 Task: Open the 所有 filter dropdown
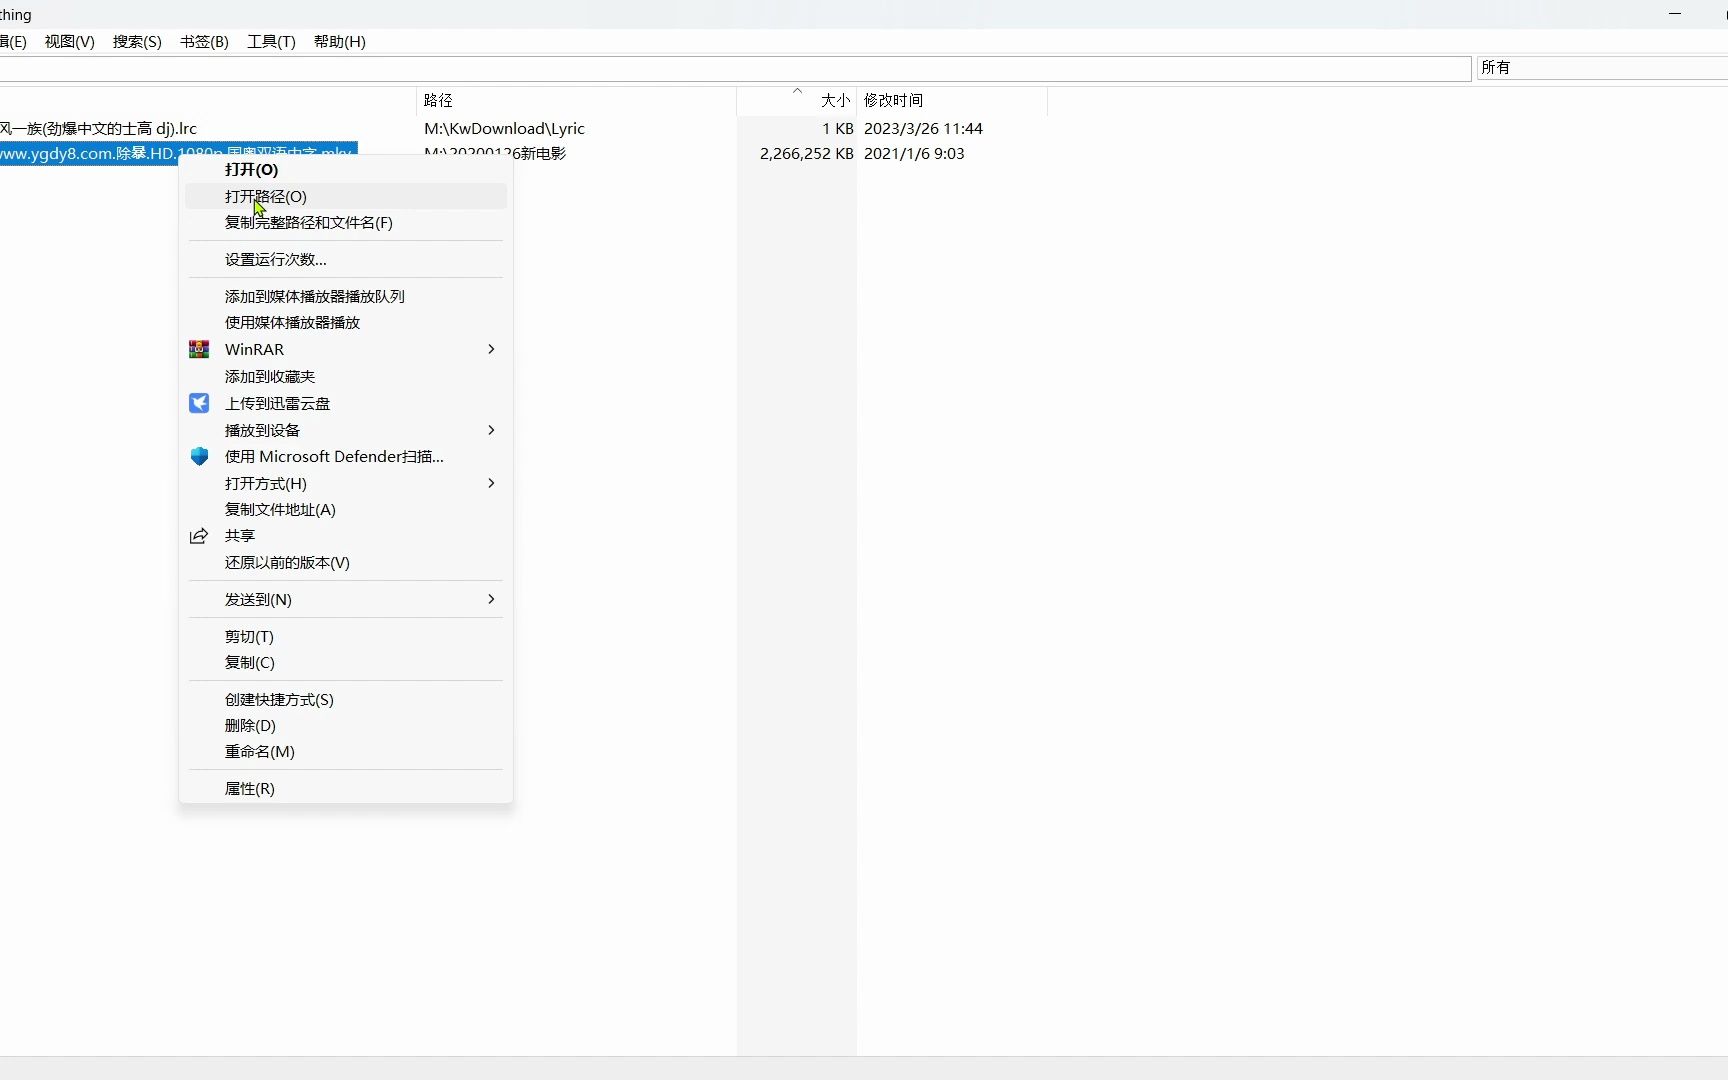point(1602,68)
